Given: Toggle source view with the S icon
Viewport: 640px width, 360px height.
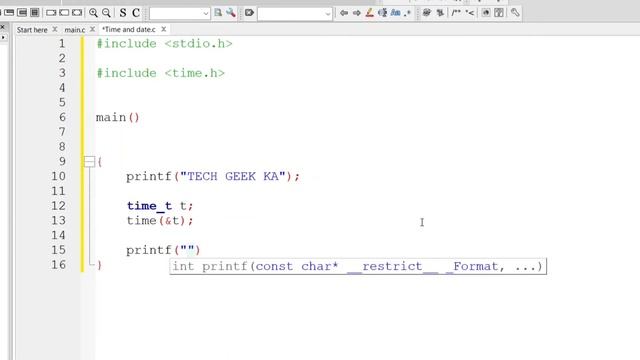Looking at the screenshot, I should click(123, 13).
